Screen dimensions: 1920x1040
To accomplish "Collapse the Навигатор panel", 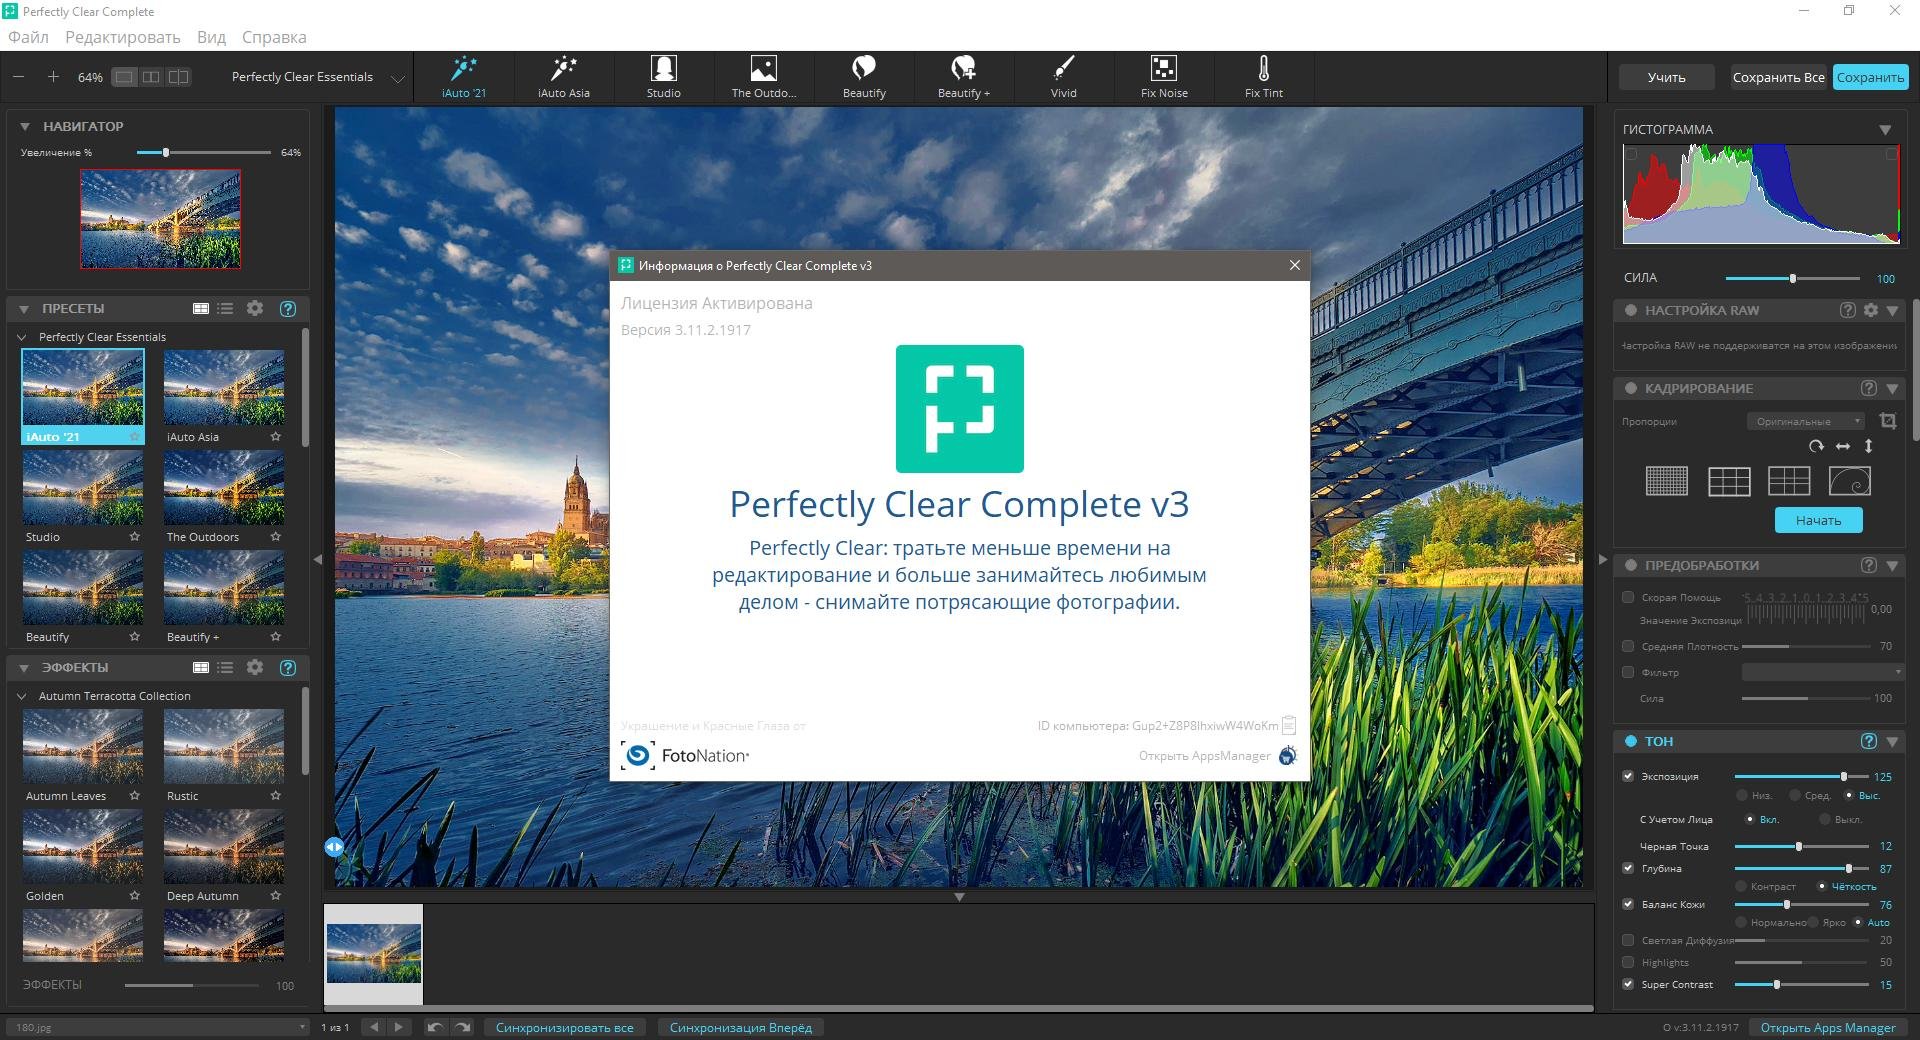I will [x=24, y=127].
